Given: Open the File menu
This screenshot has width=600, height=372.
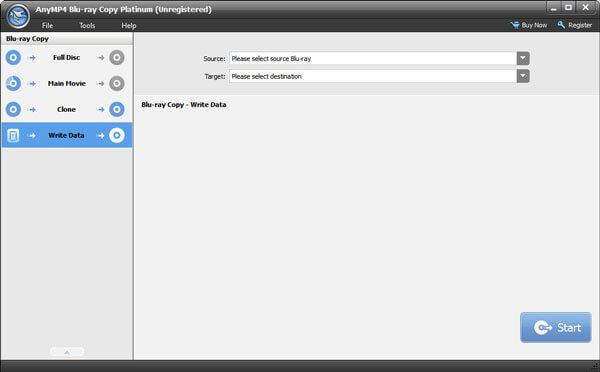Looking at the screenshot, I should coord(47,25).
